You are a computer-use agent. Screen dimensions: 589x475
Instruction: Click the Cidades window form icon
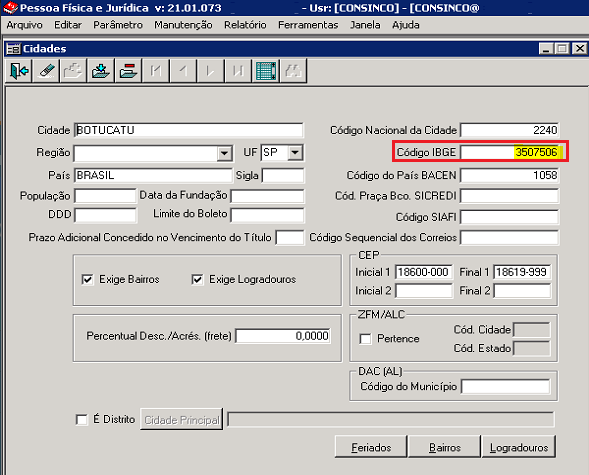point(13,49)
